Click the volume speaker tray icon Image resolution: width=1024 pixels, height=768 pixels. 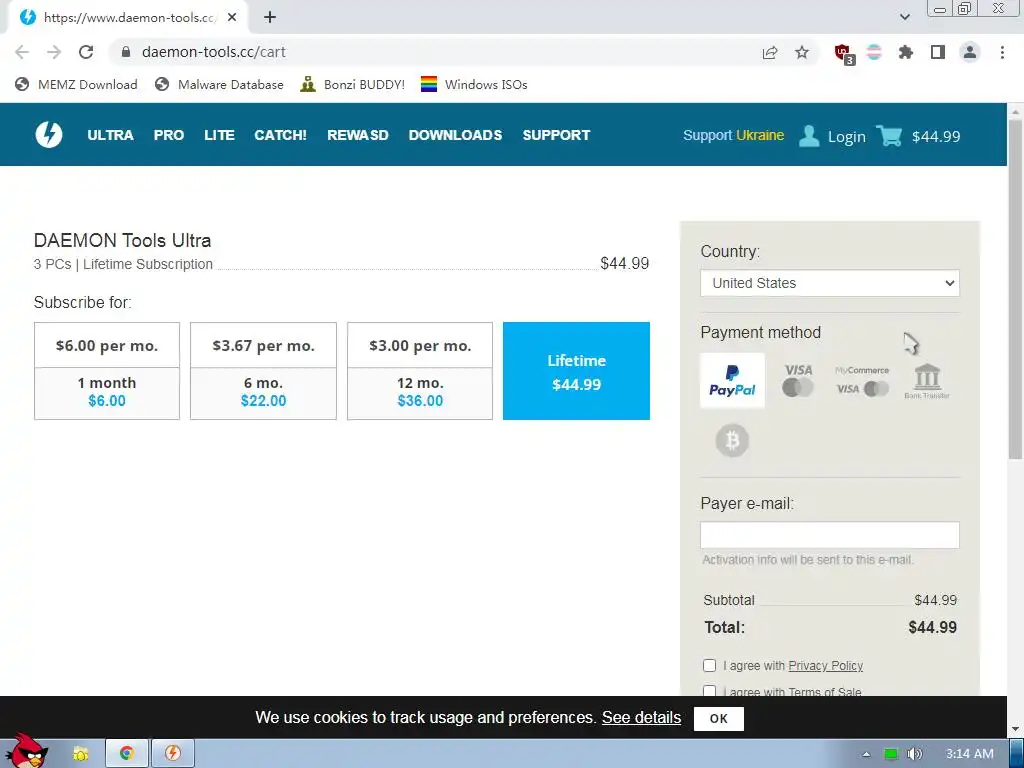(914, 754)
